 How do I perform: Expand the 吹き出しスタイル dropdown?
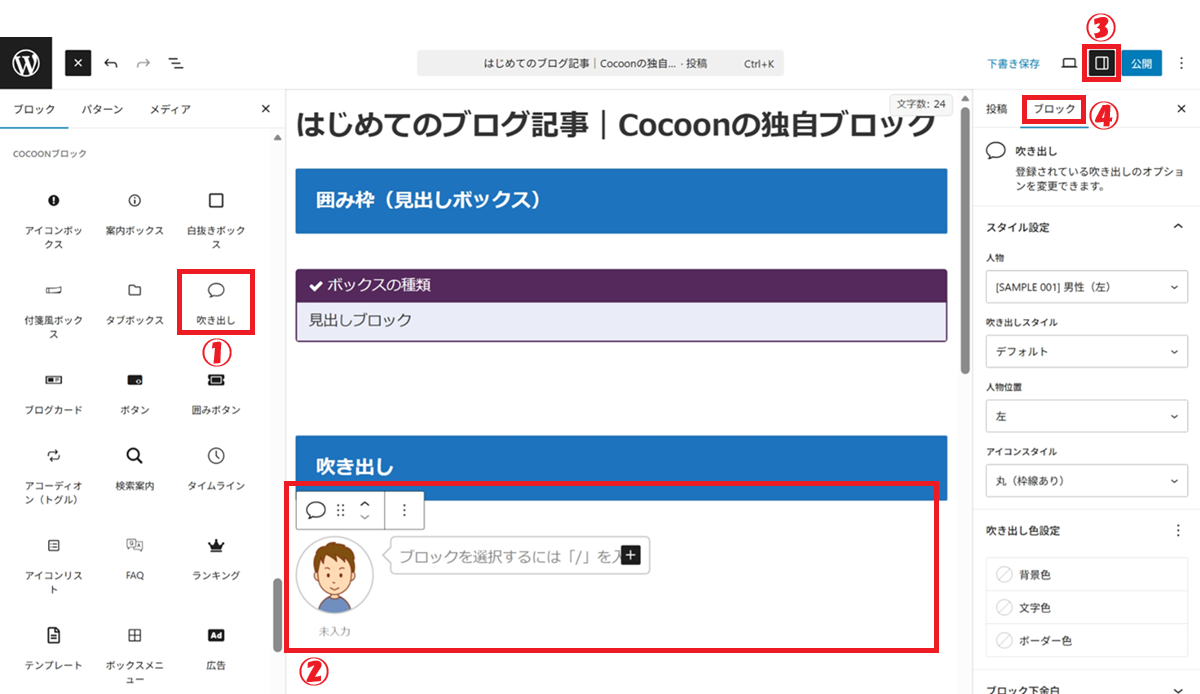[1086, 352]
